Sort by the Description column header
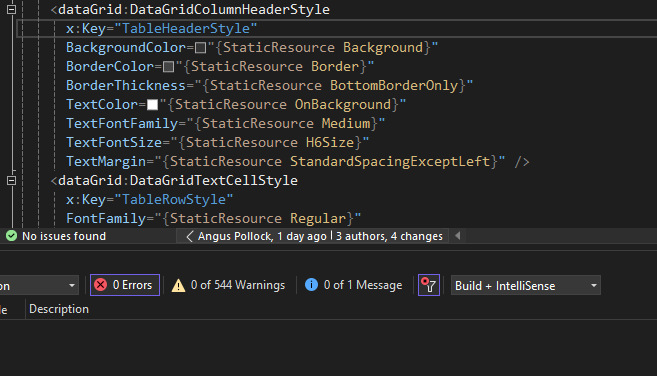Image resolution: width=657 pixels, height=376 pixels. pos(59,309)
